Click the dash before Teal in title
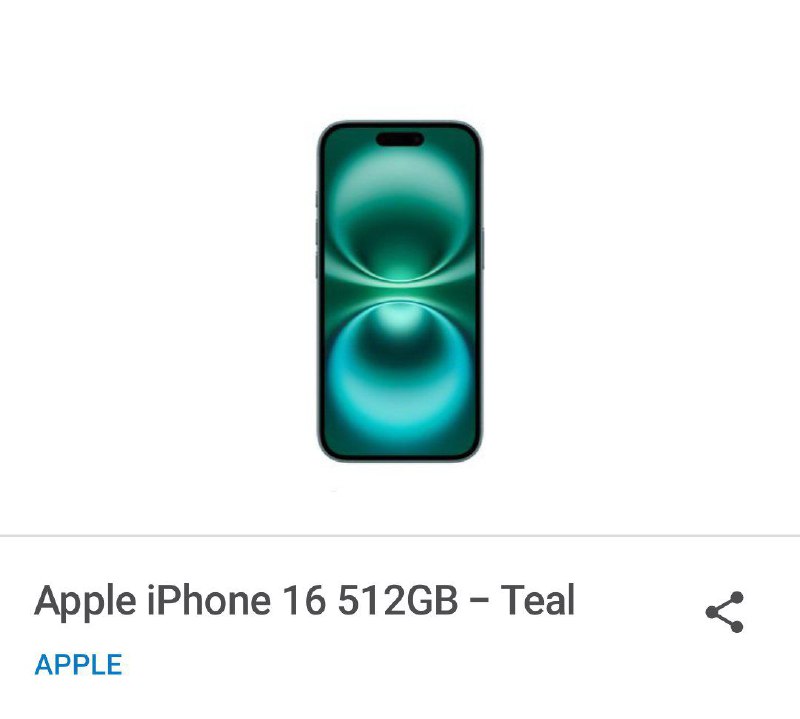Viewport: 800px width, 719px height. point(479,602)
